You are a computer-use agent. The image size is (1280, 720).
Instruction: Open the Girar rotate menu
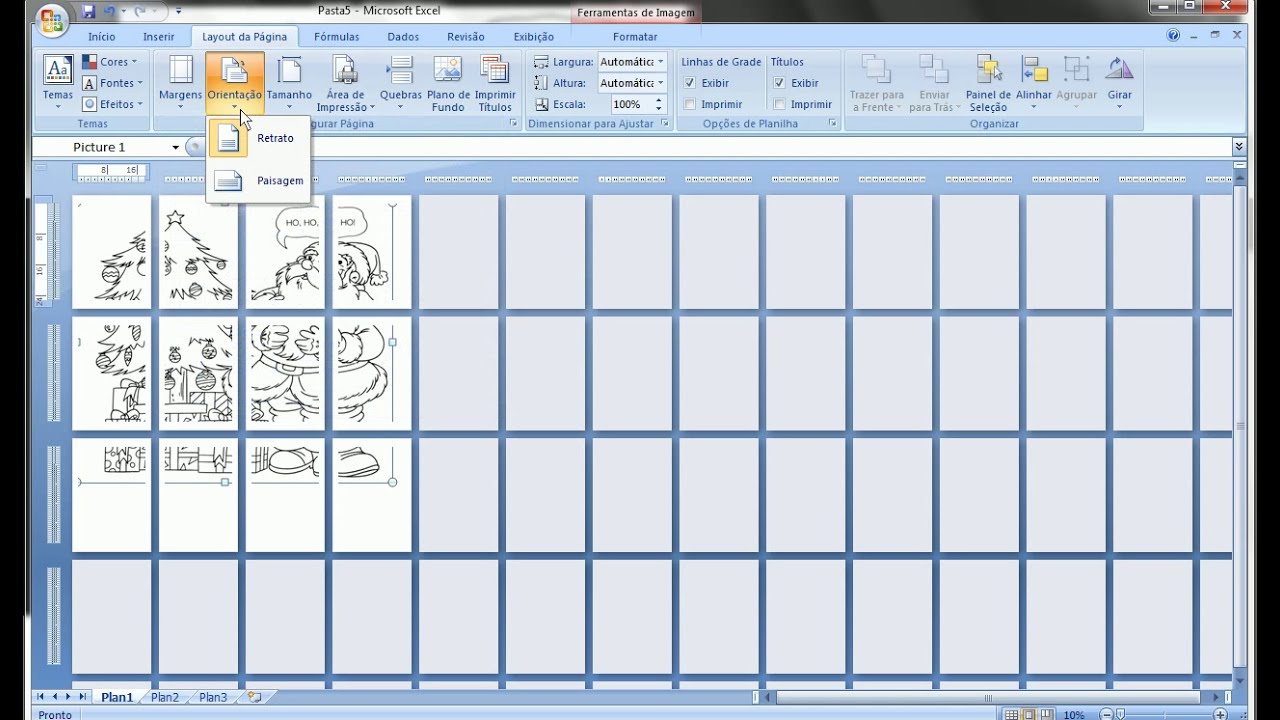pos(1119,83)
